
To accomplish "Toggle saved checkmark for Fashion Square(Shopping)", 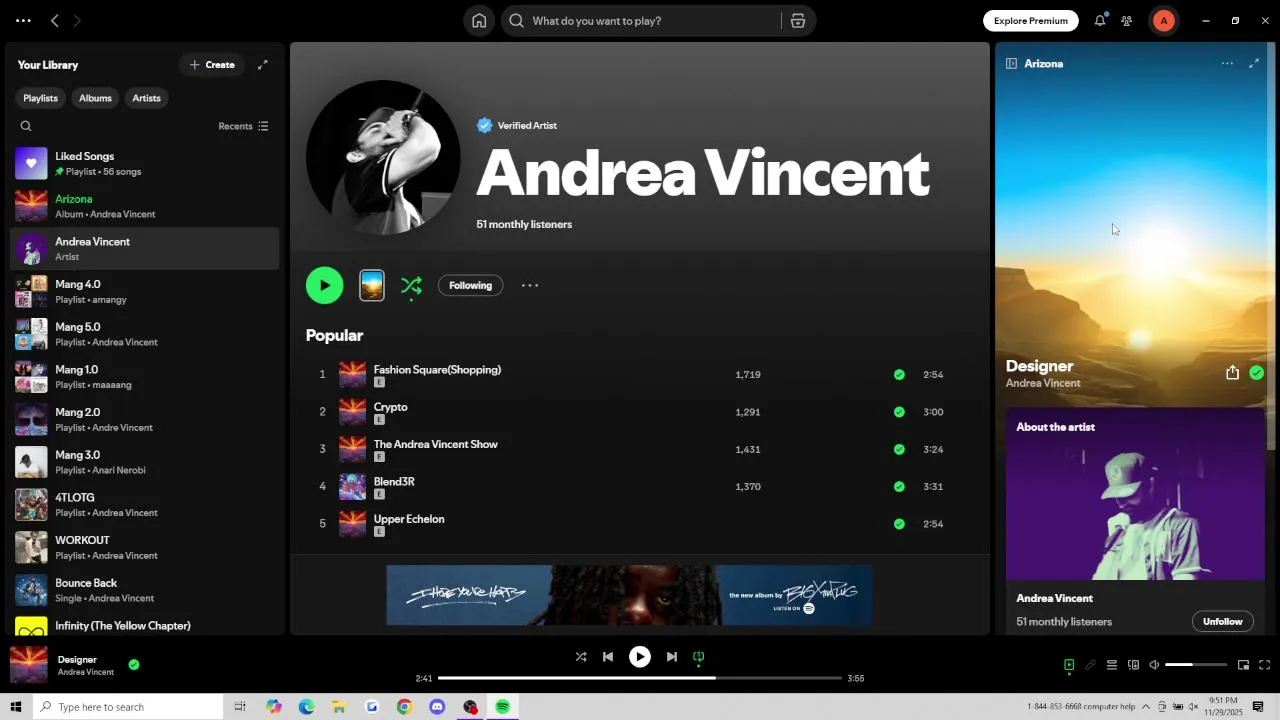I will click(899, 375).
